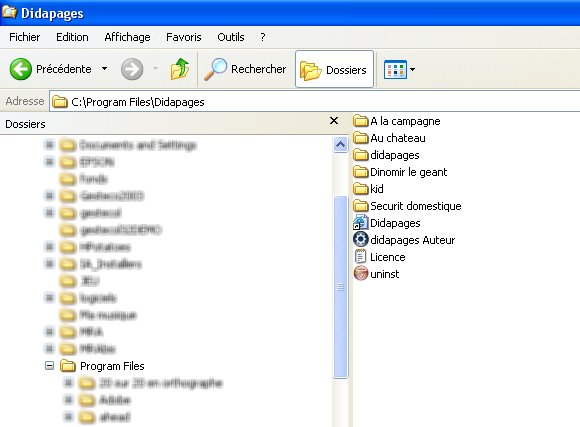Click the 'Dinomir le geant' name text
The width and height of the screenshot is (580, 427).
409,172
